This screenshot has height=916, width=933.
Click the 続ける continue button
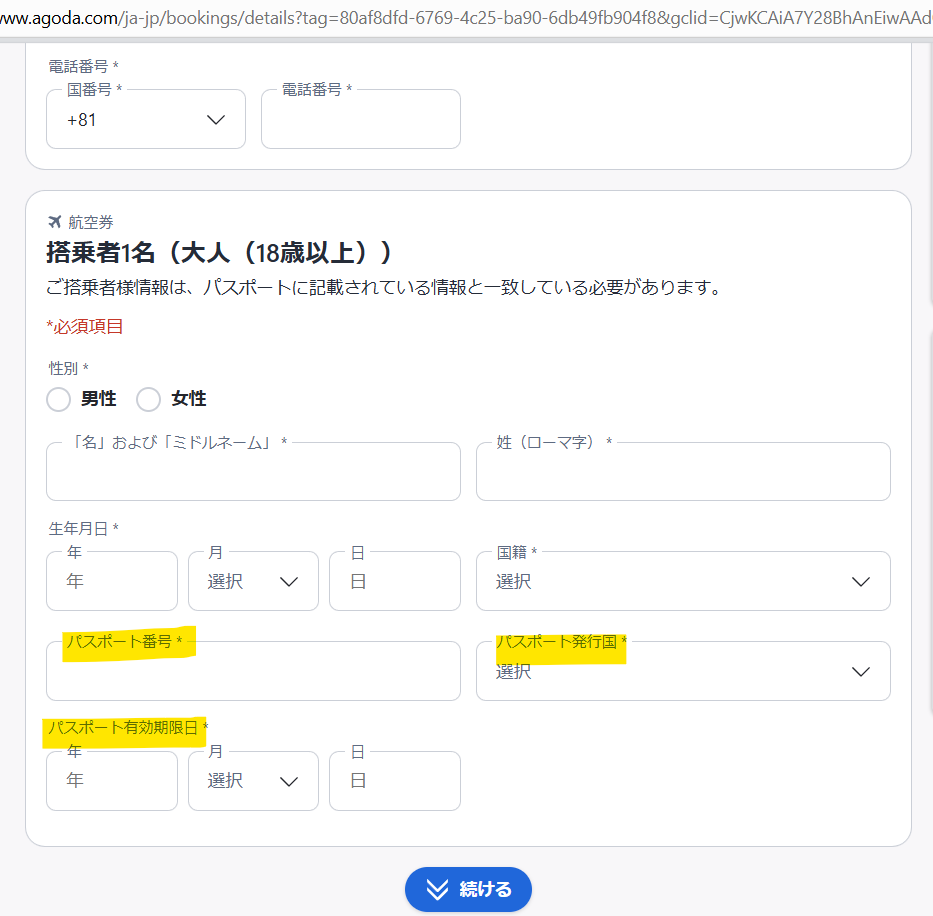(468, 889)
